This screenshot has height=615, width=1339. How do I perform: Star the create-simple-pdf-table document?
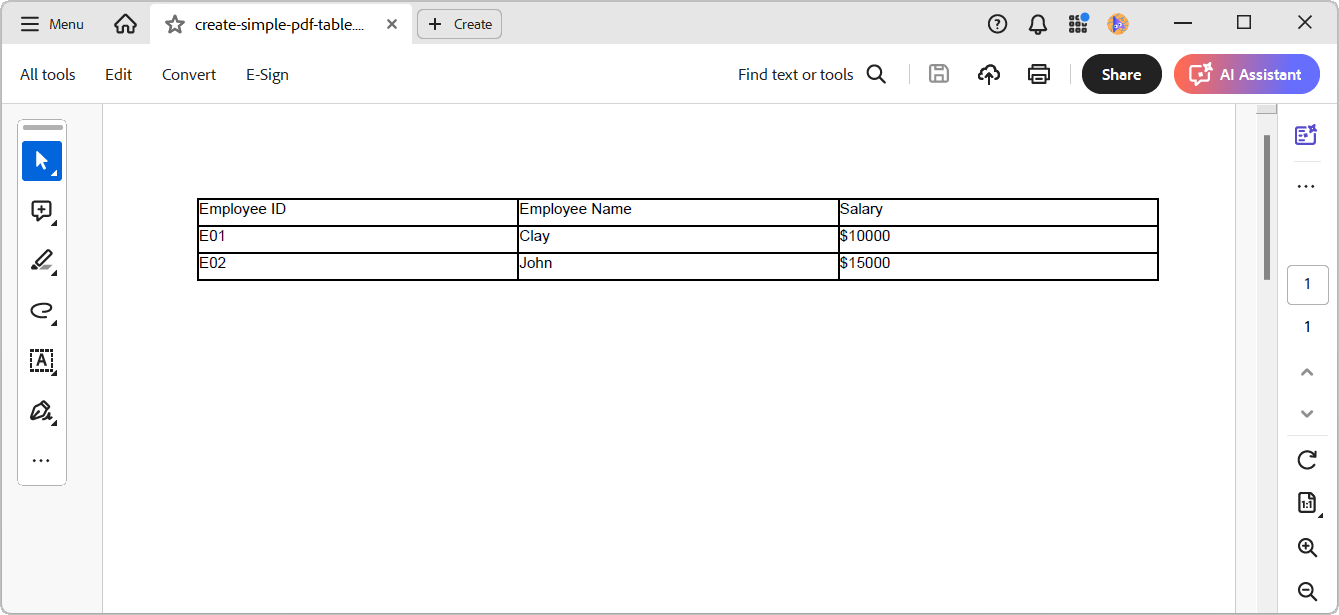coord(175,24)
